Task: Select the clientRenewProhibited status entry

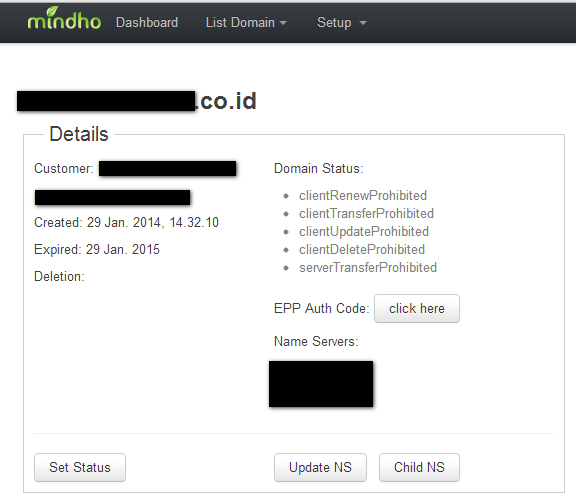Action: coord(363,195)
